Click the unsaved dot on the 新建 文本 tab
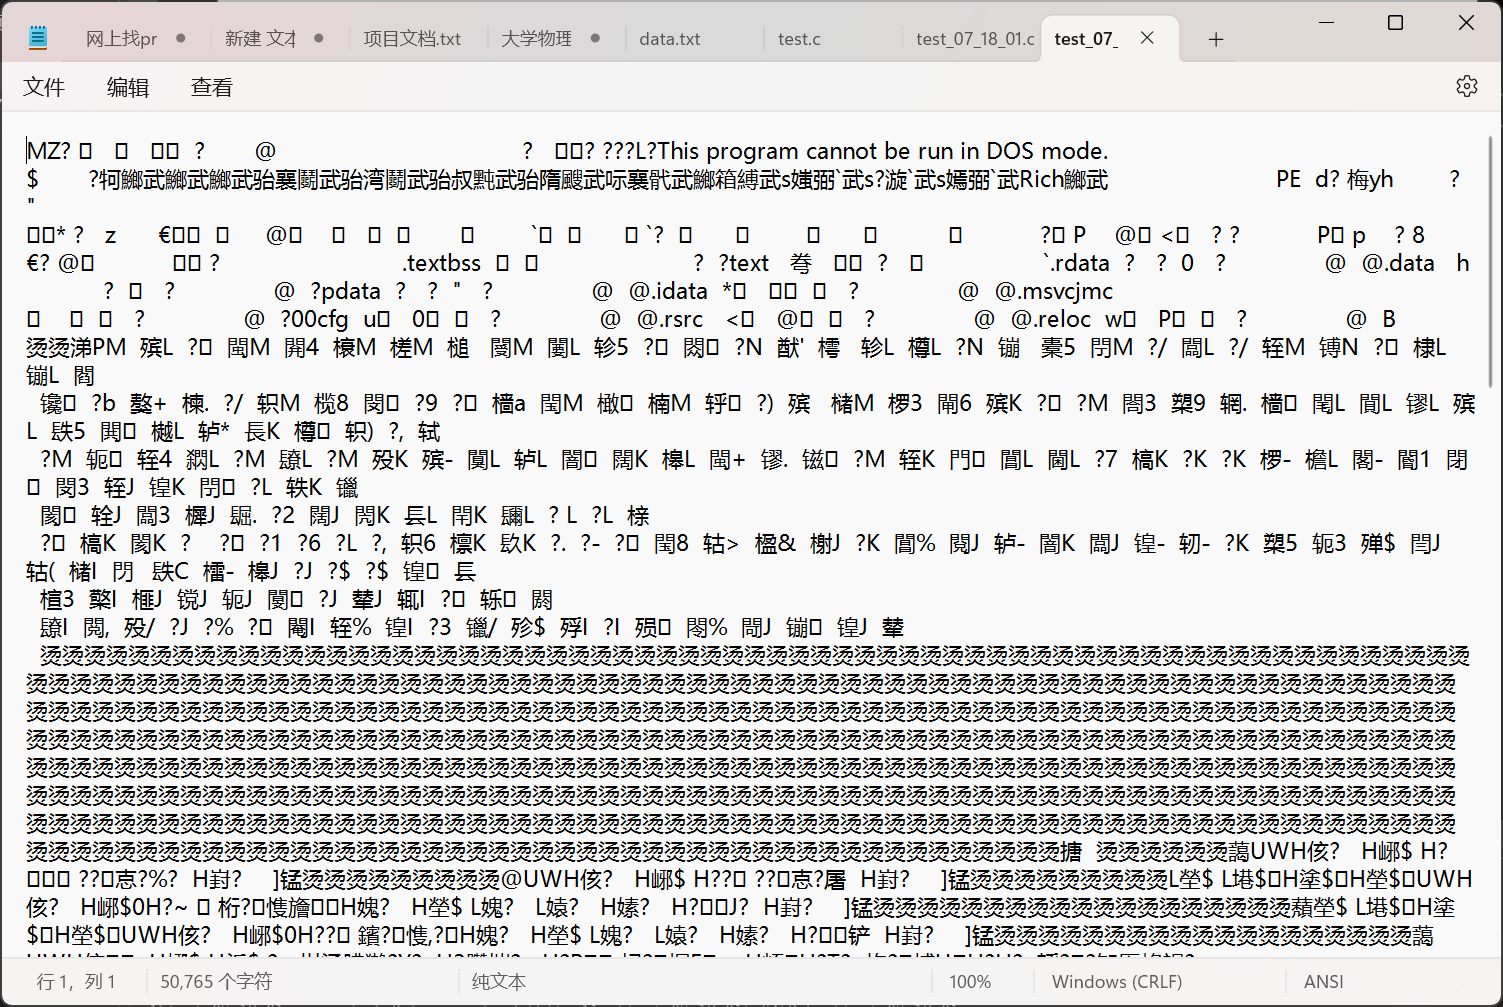This screenshot has width=1503, height=1007. [x=319, y=38]
